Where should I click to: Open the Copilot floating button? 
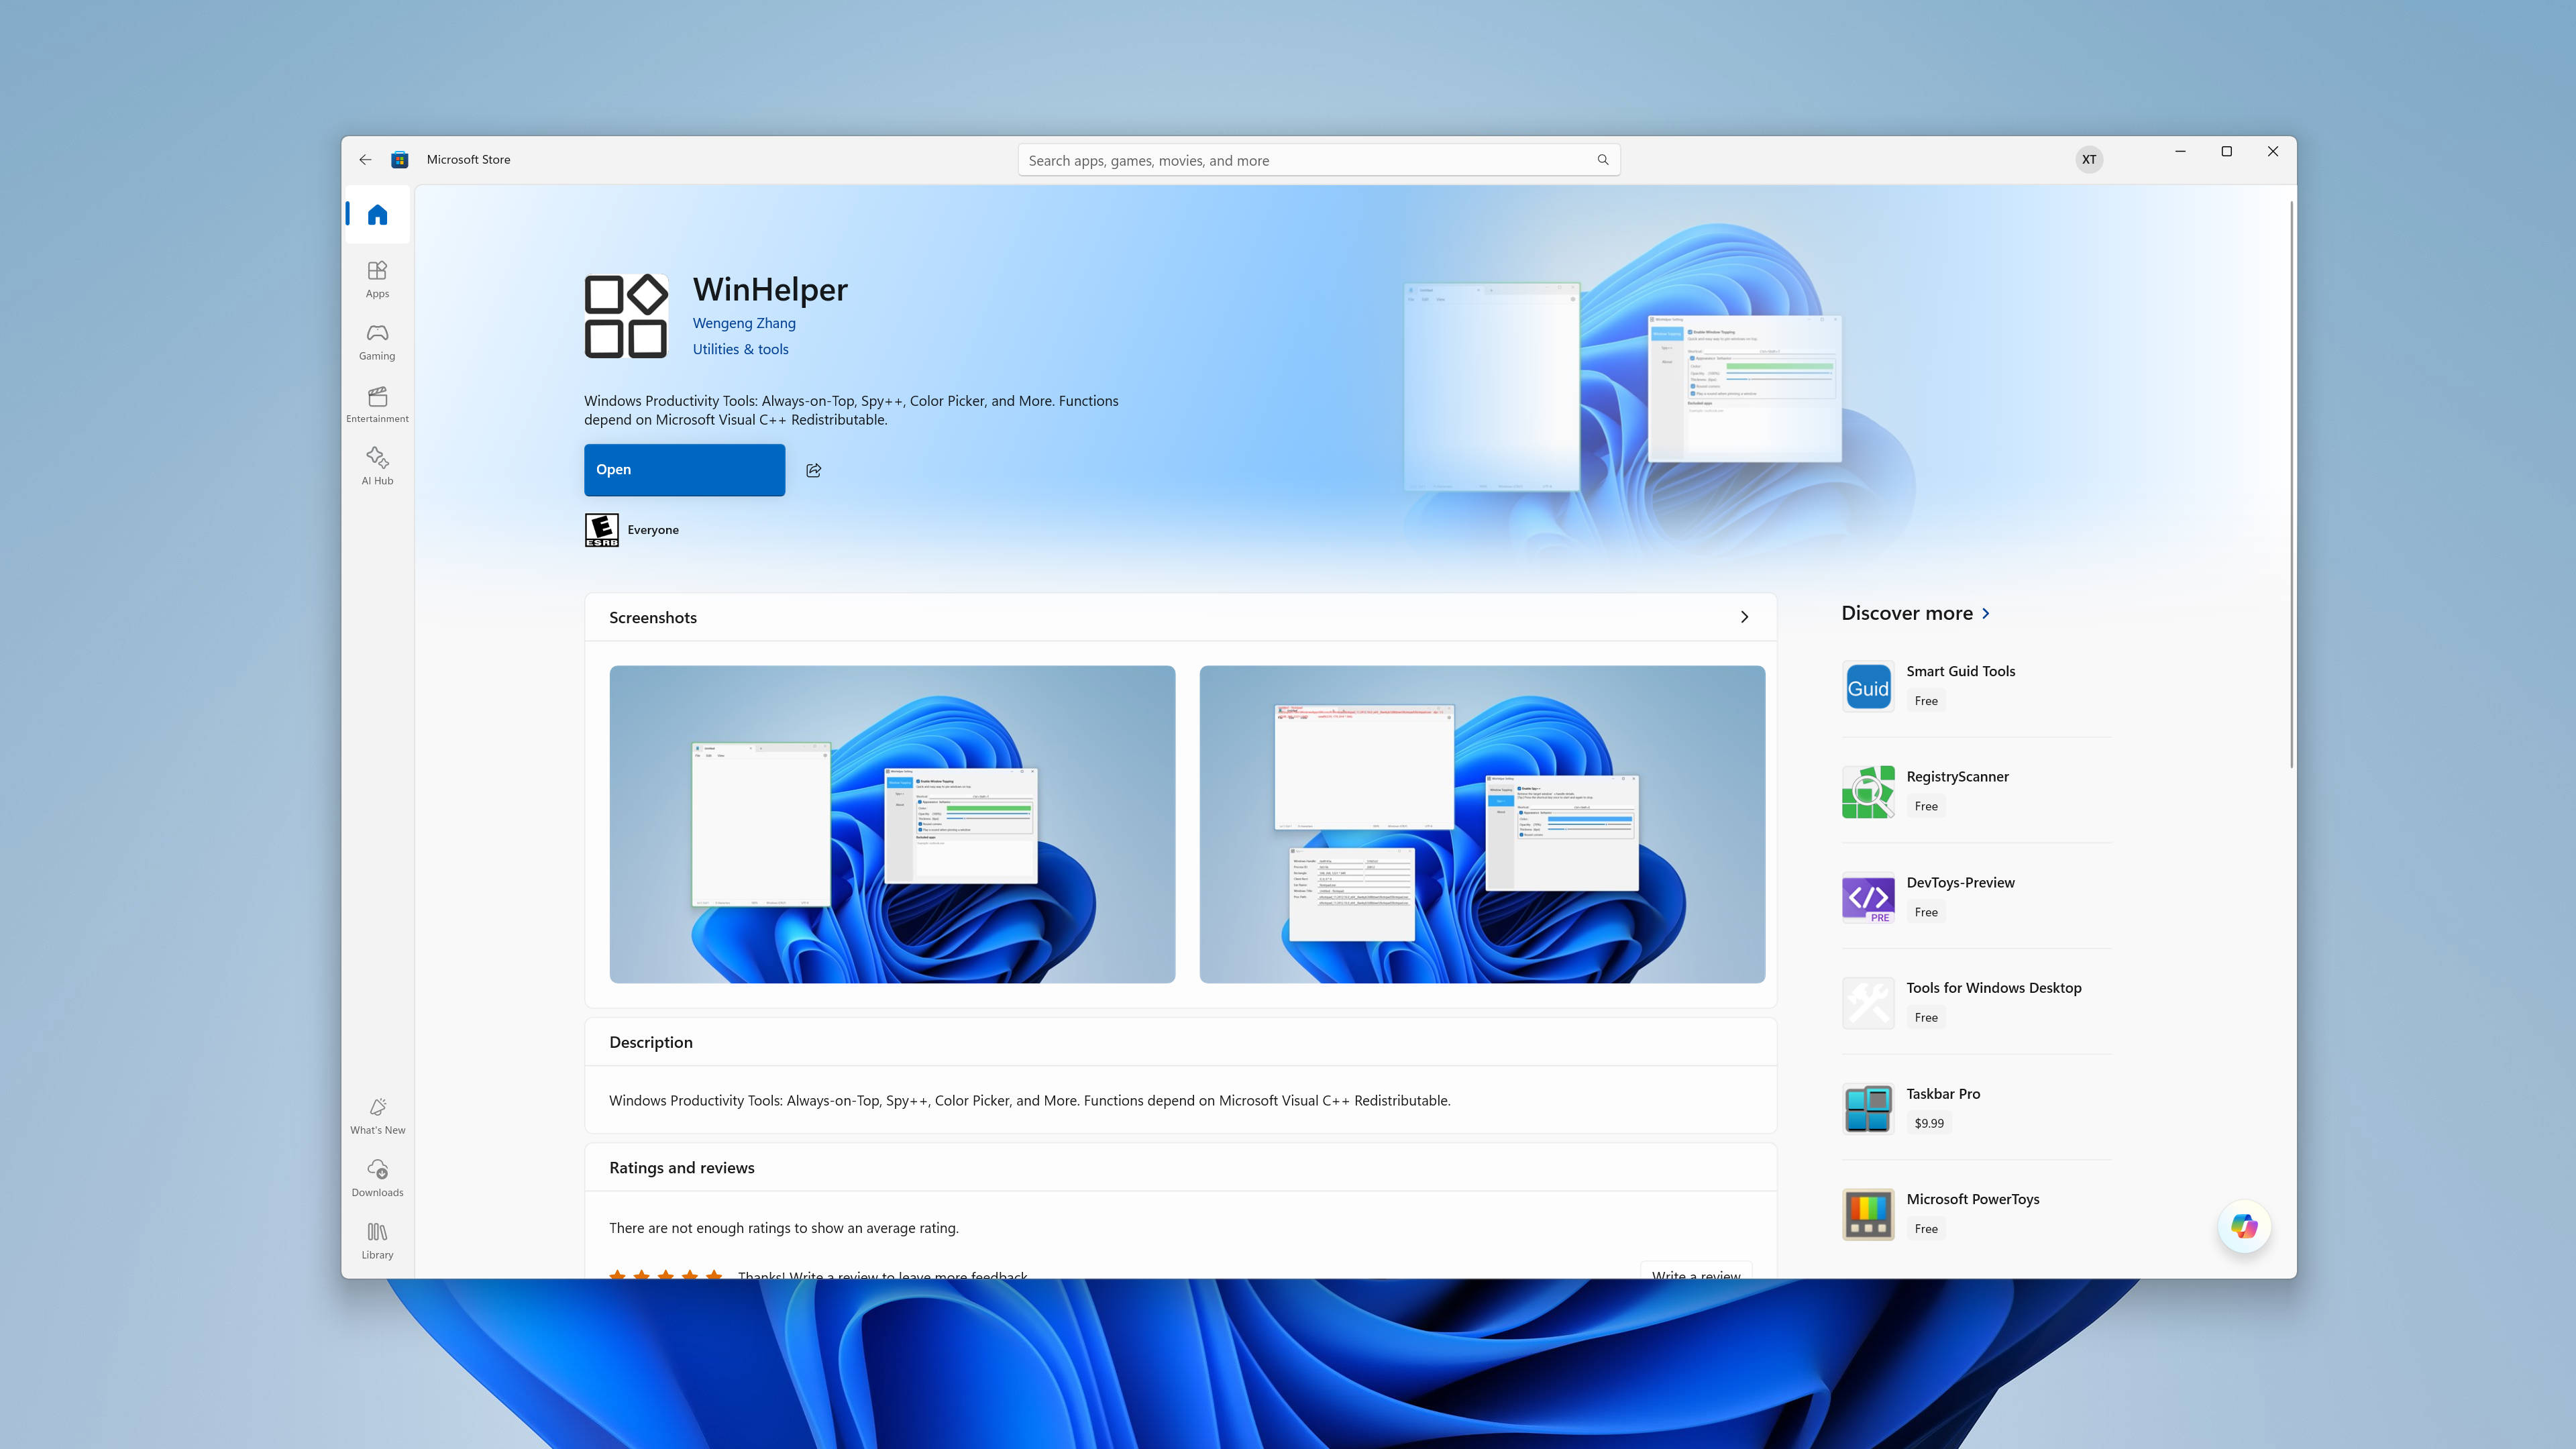point(2244,1226)
